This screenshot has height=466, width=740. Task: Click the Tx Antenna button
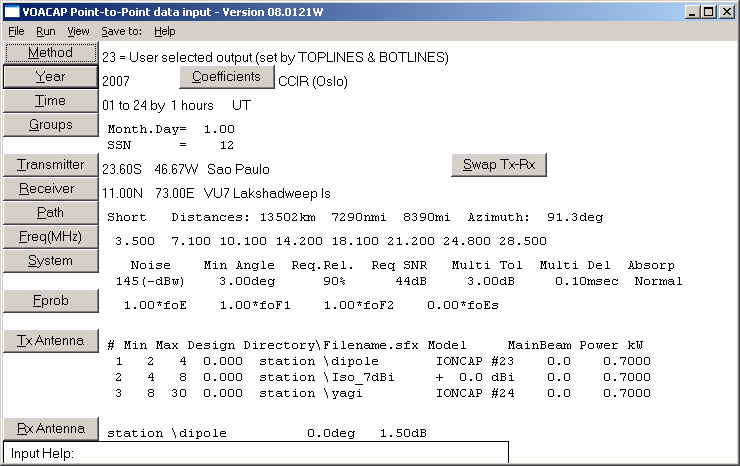click(x=50, y=340)
